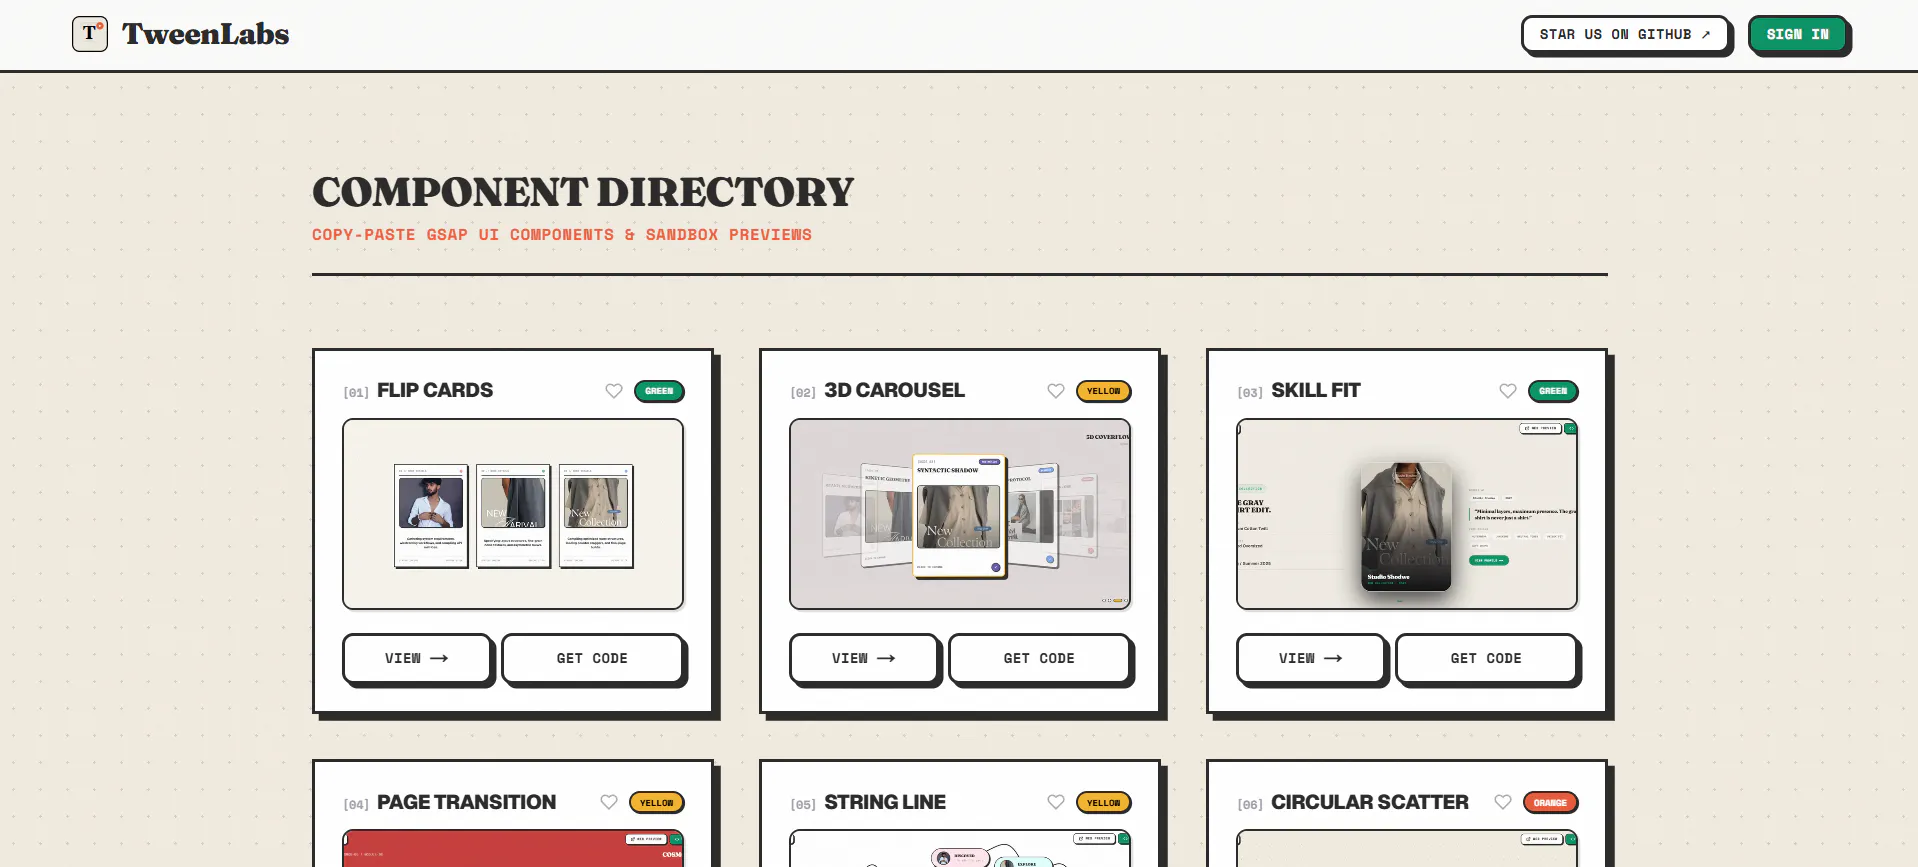Click the yellow tag on 3D Carousel

click(x=1104, y=391)
